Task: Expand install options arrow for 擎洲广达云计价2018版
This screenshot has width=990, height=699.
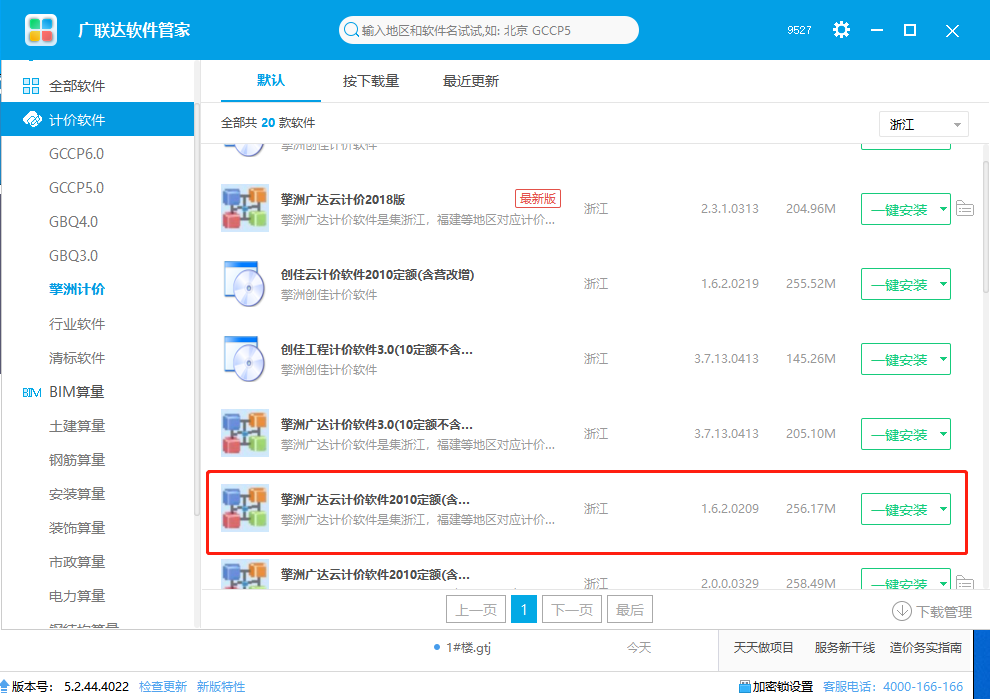Action: (x=943, y=209)
